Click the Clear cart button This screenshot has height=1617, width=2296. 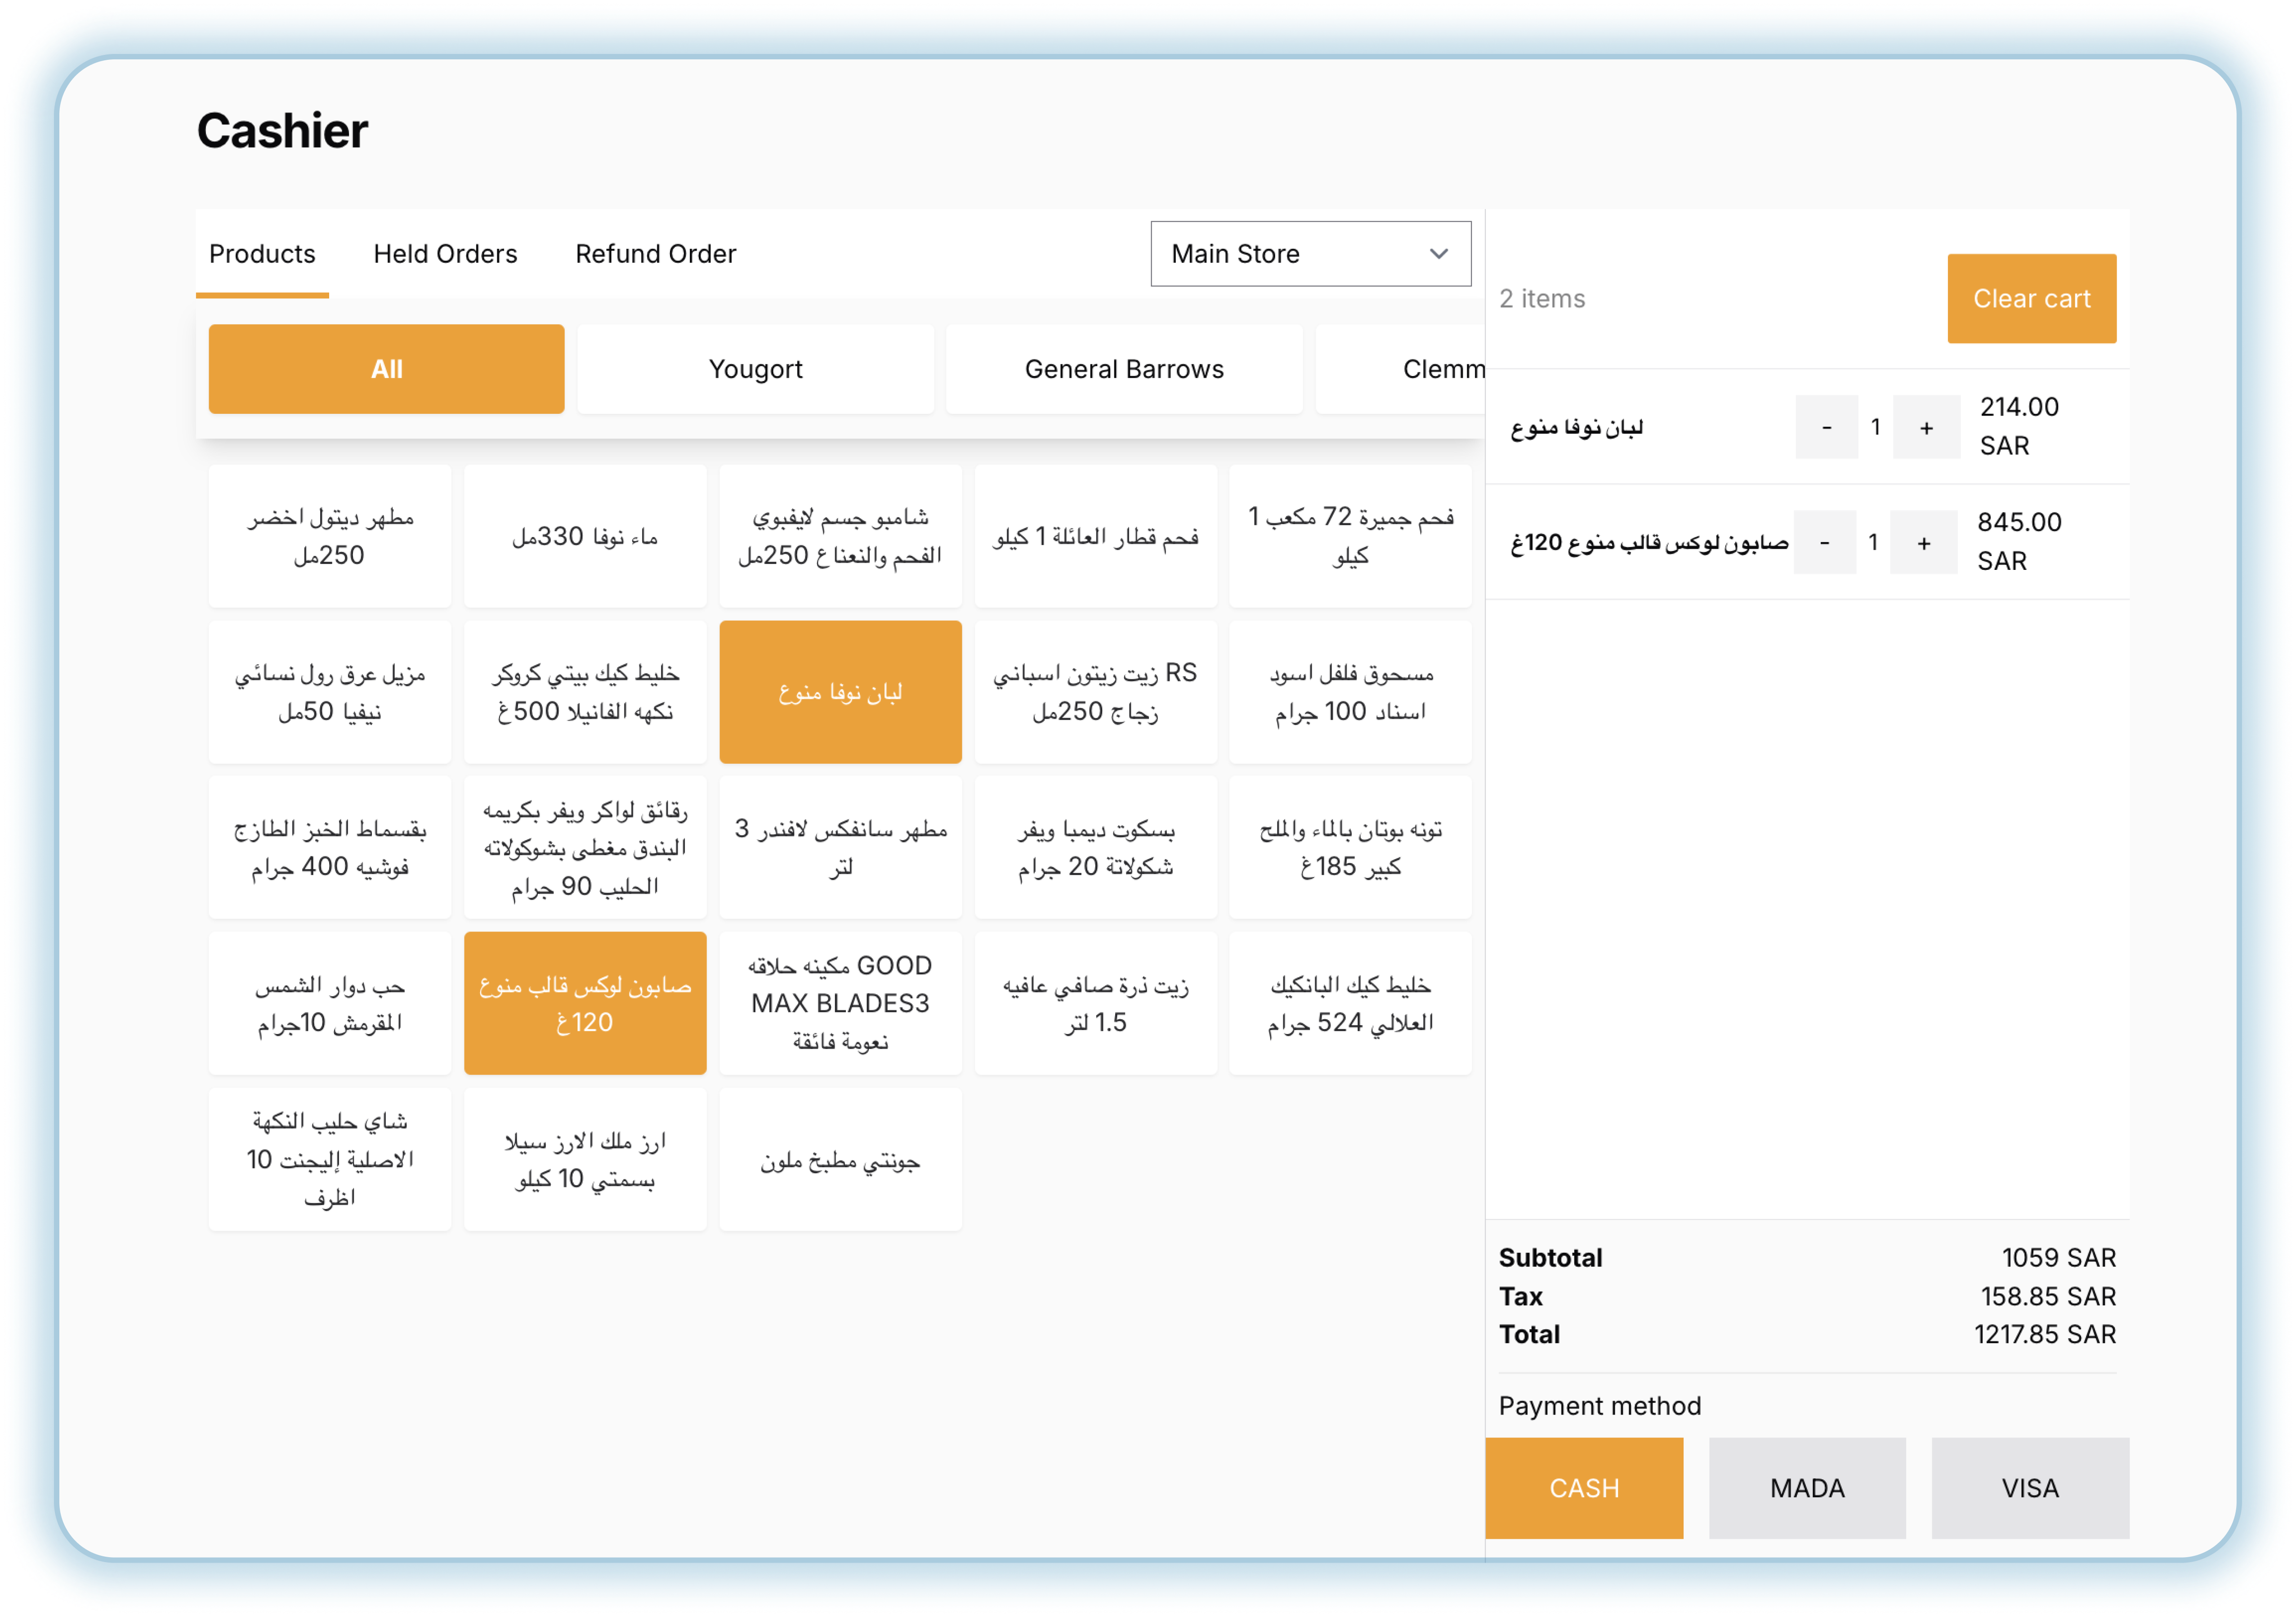pyautogui.click(x=2031, y=298)
